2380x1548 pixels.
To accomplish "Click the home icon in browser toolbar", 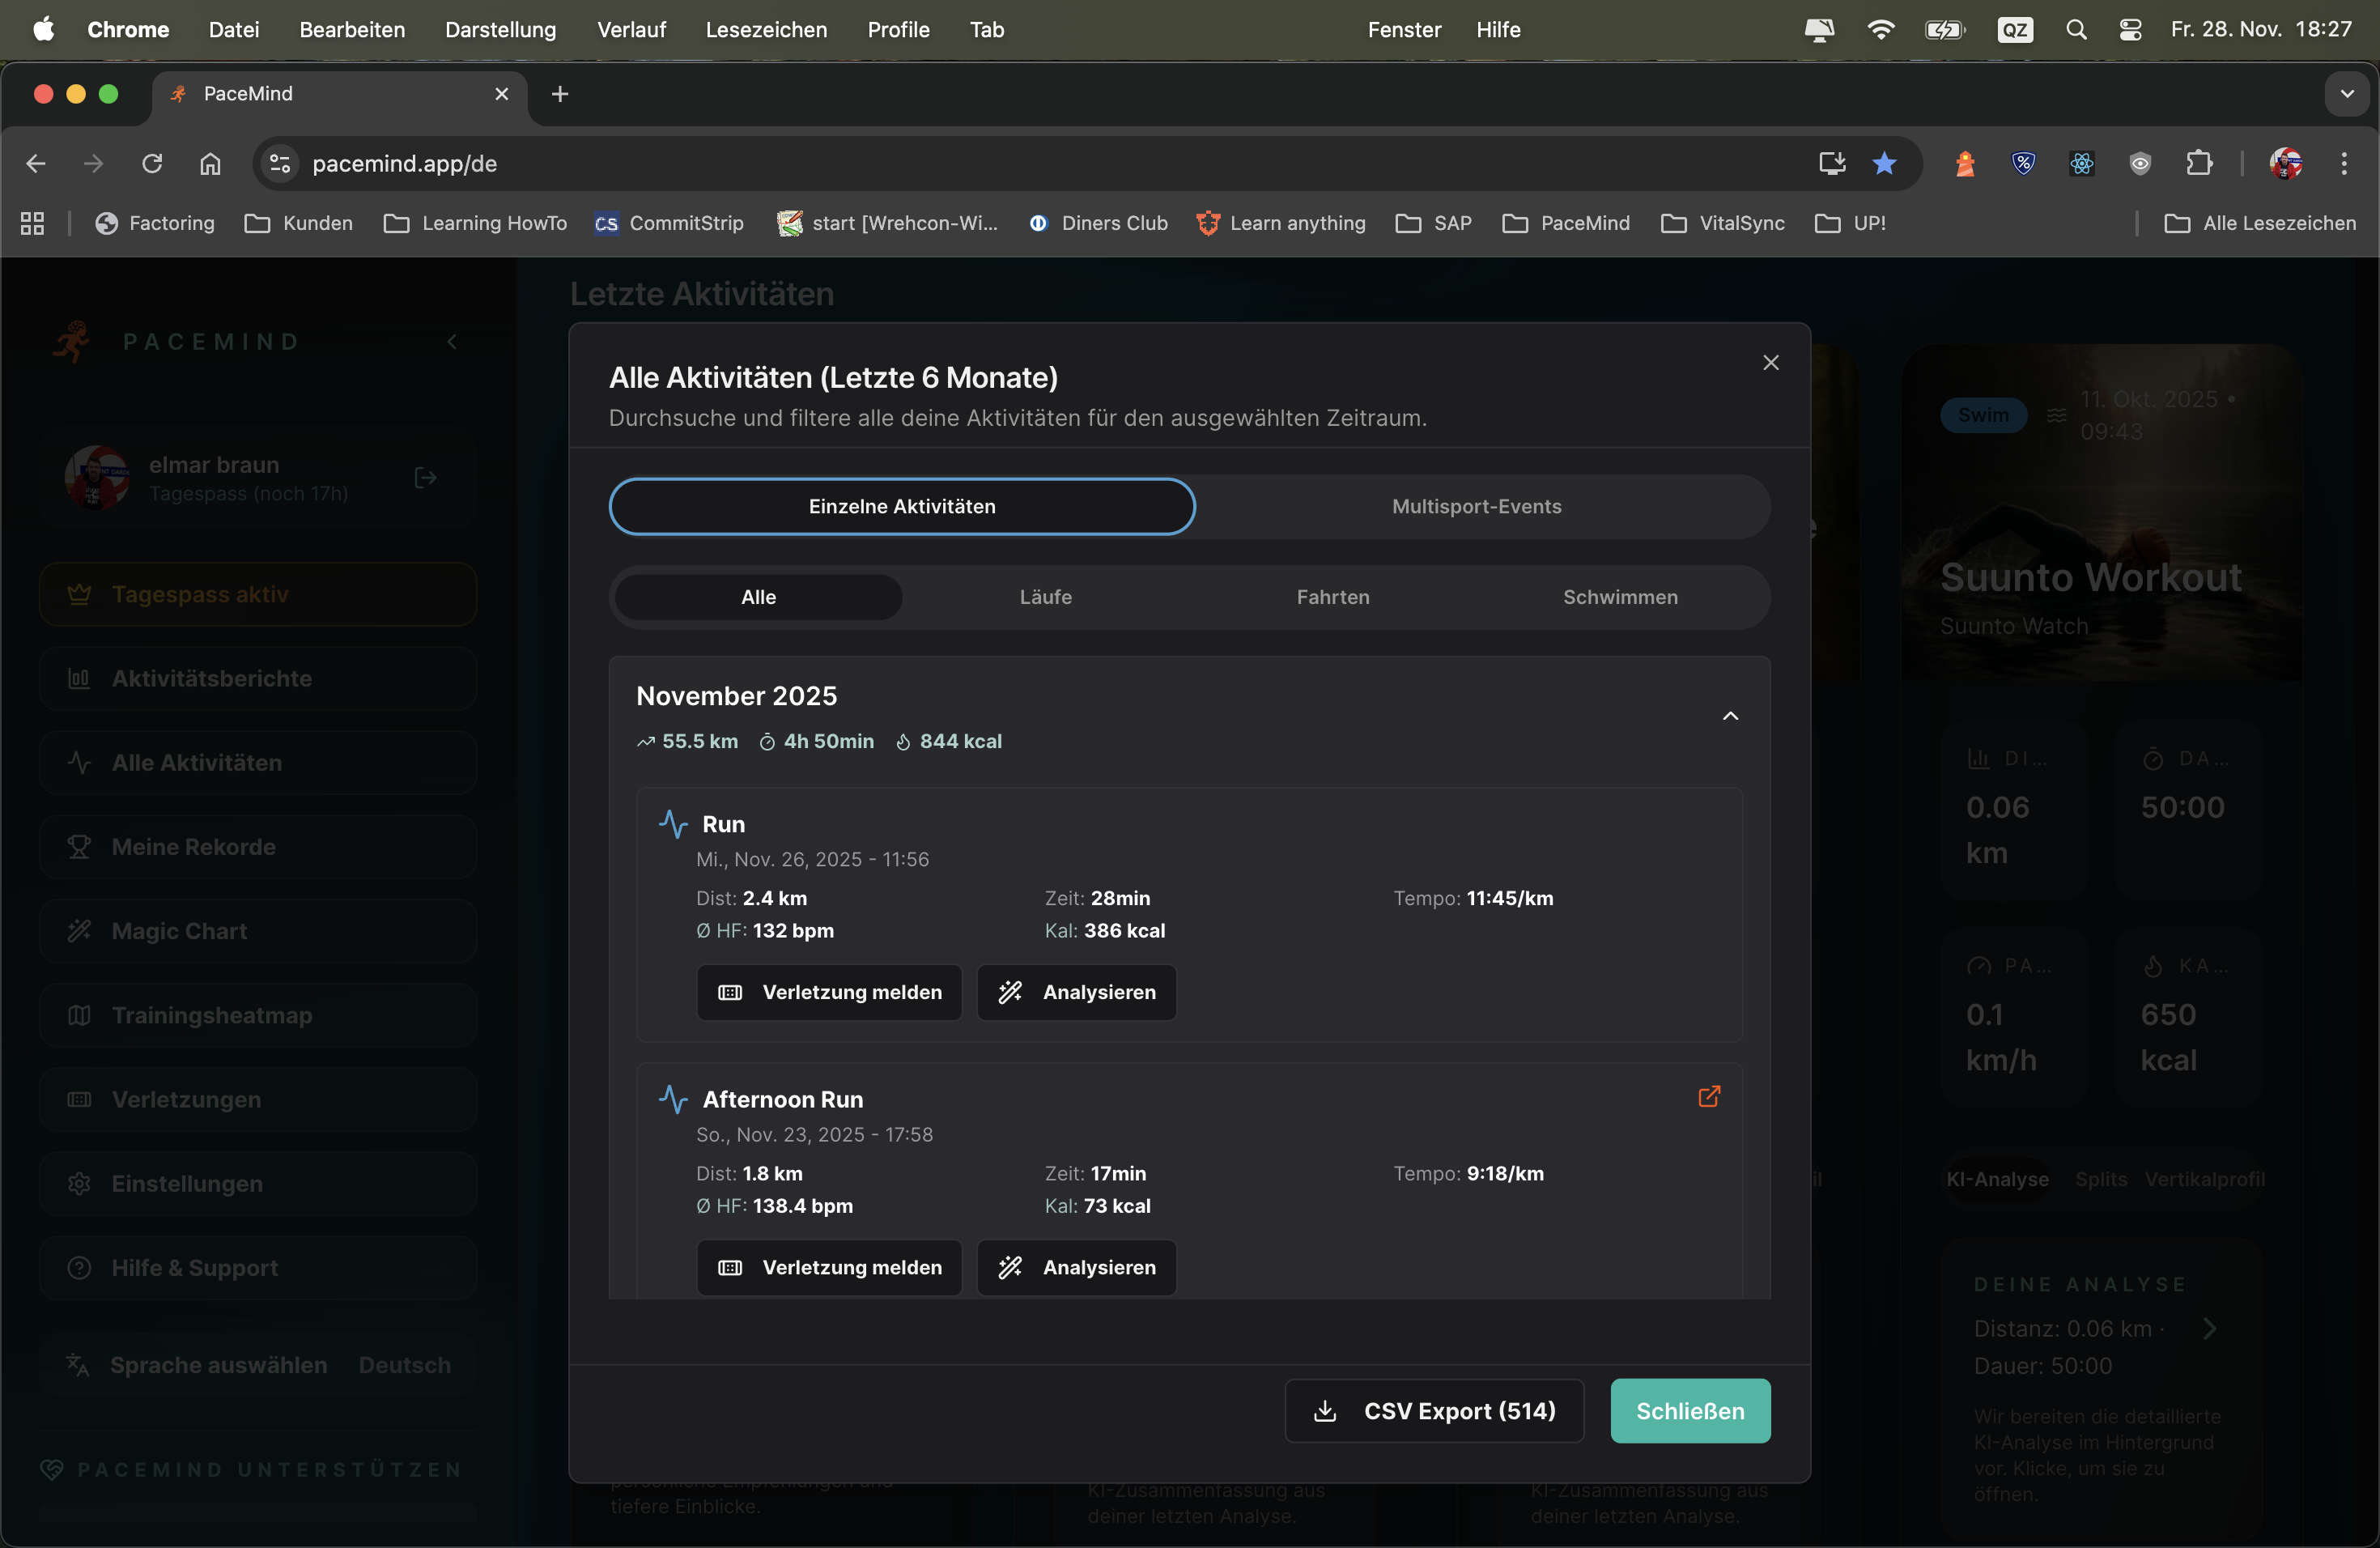I will click(x=210, y=164).
